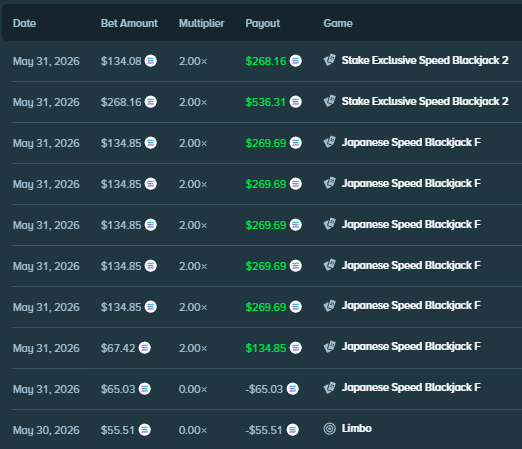Click the date in the $536.31 payout row
The image size is (522, 449).
[x=46, y=102]
